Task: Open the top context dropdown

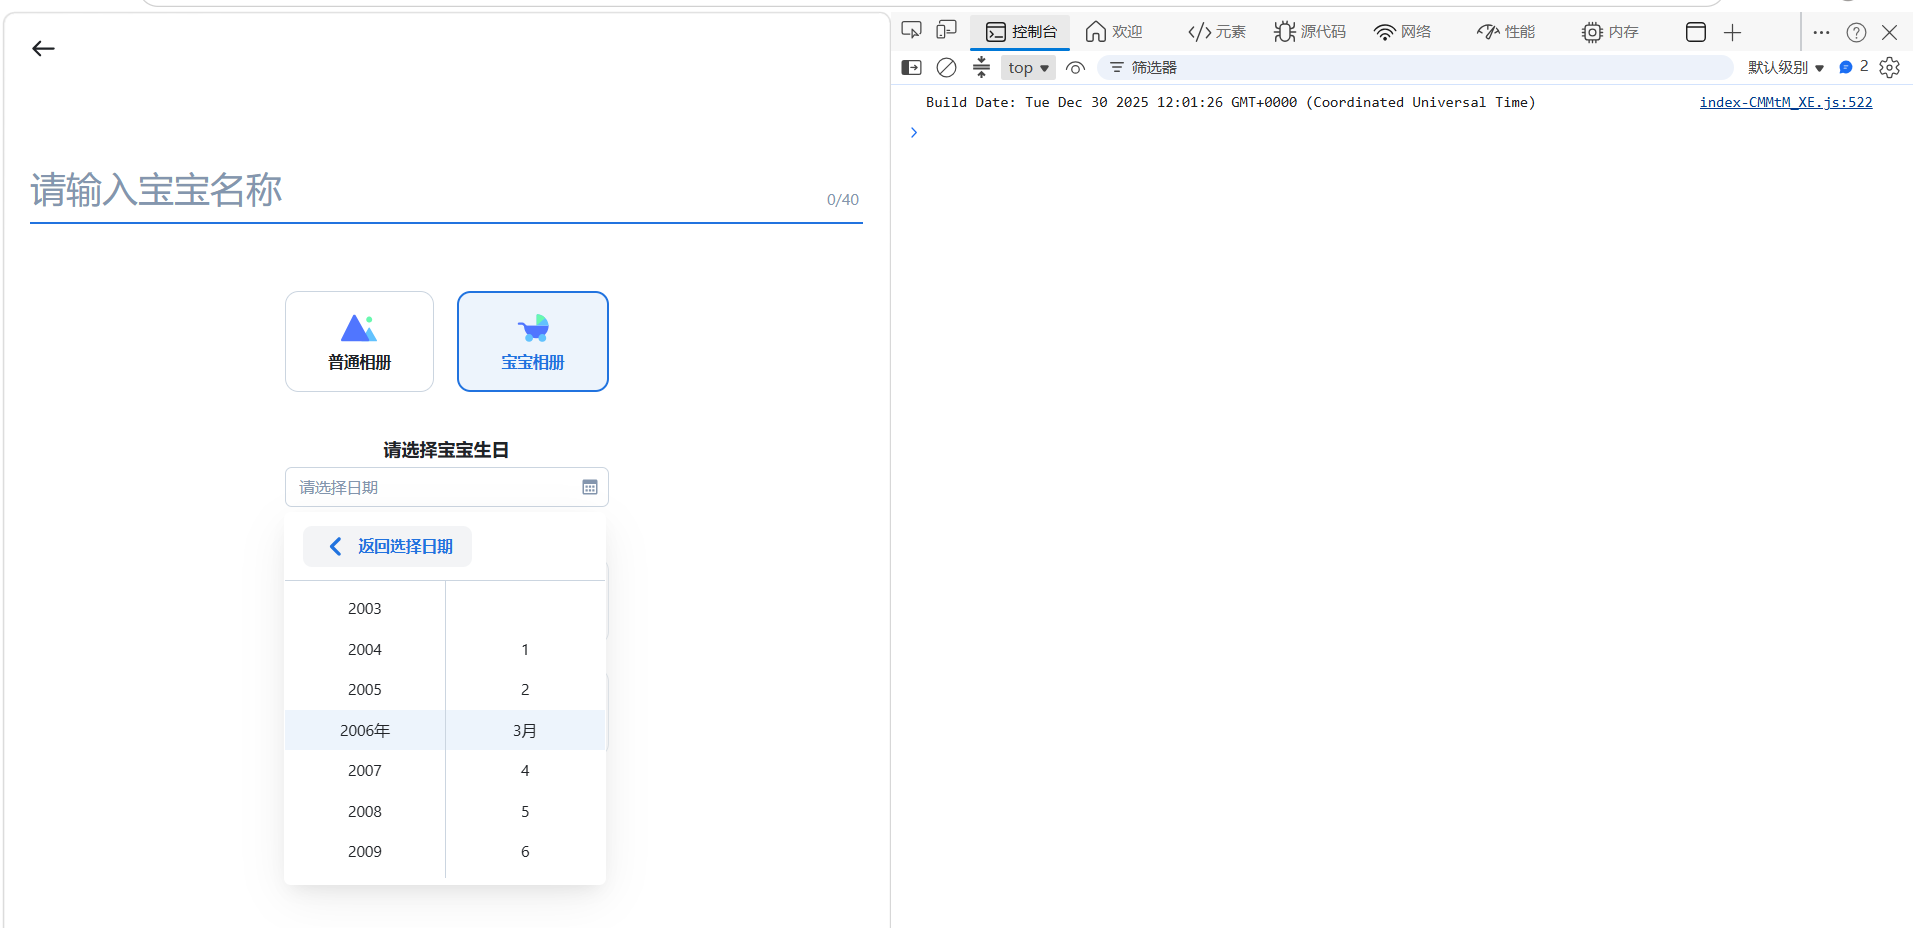Action: point(1028,67)
